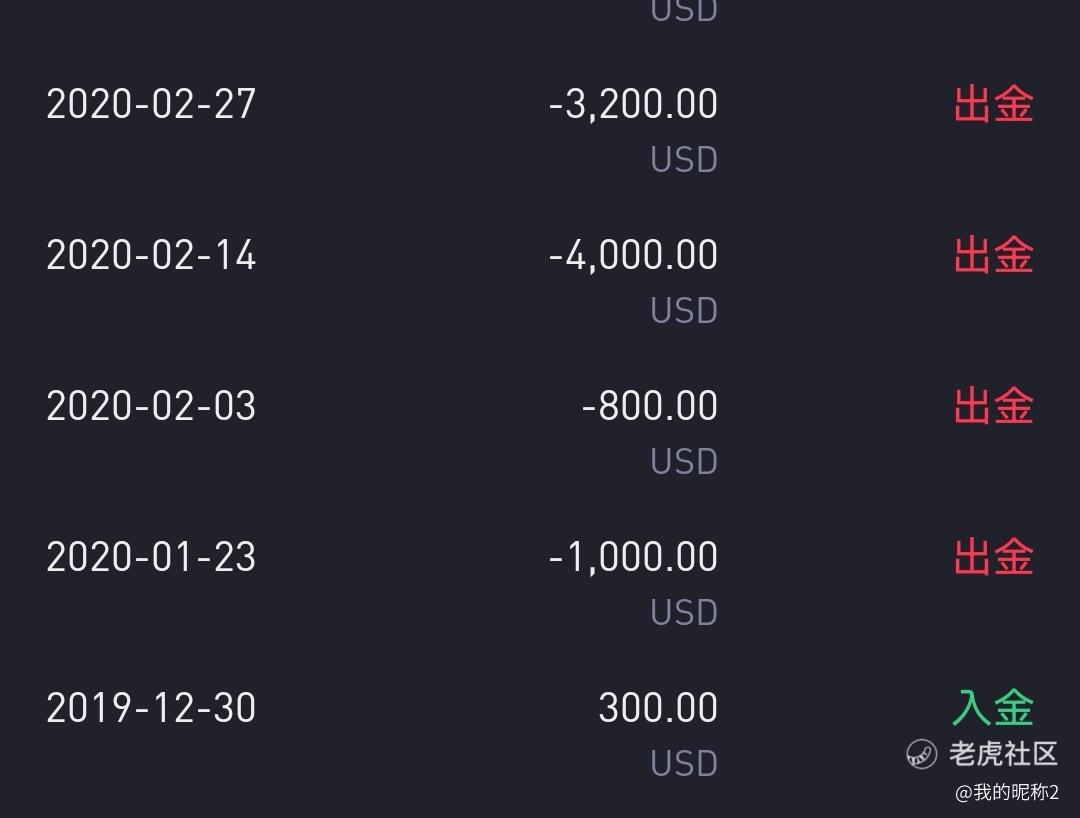The image size is (1080, 818).
Task: Select the 2020-02-14 date entry
Action: [151, 255]
